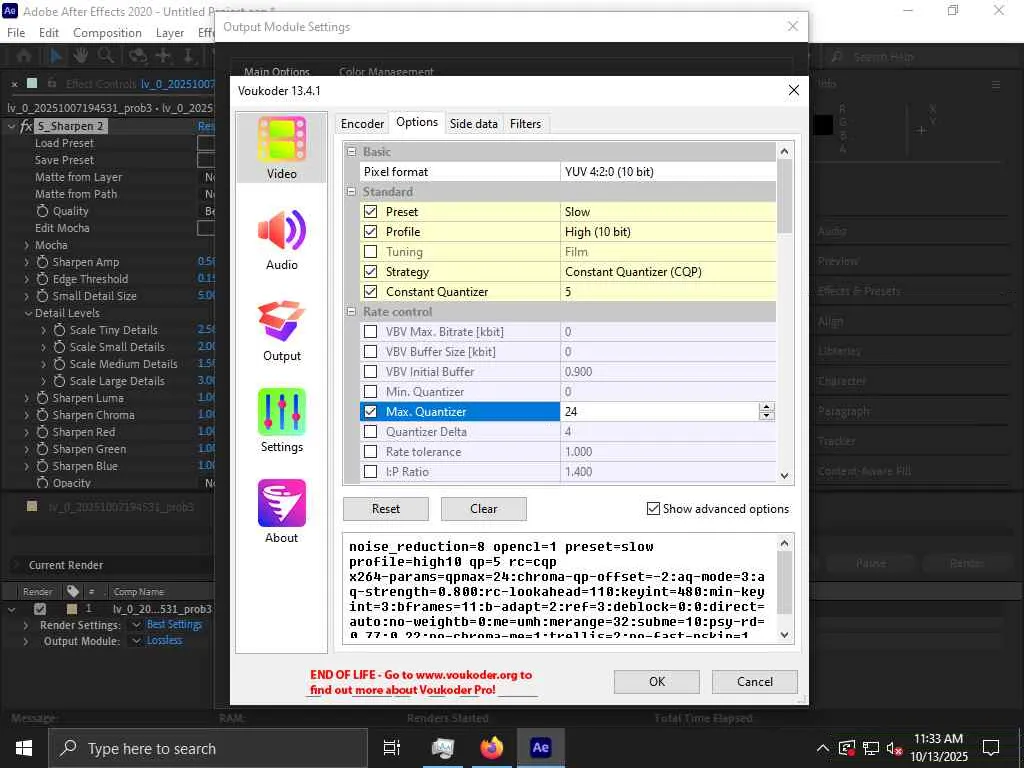Image resolution: width=1024 pixels, height=768 pixels.
Task: Click the fx icon of S_Sharpen 2 effect
Action: (x=26, y=126)
